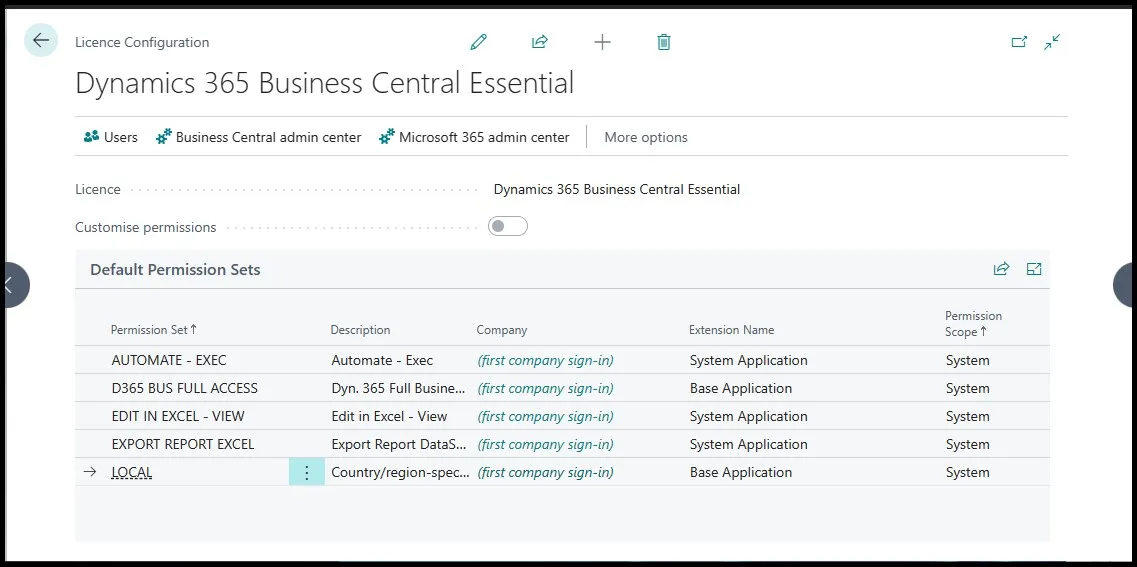
Task: Click System scope cell for LOCAL row
Action: click(967, 473)
